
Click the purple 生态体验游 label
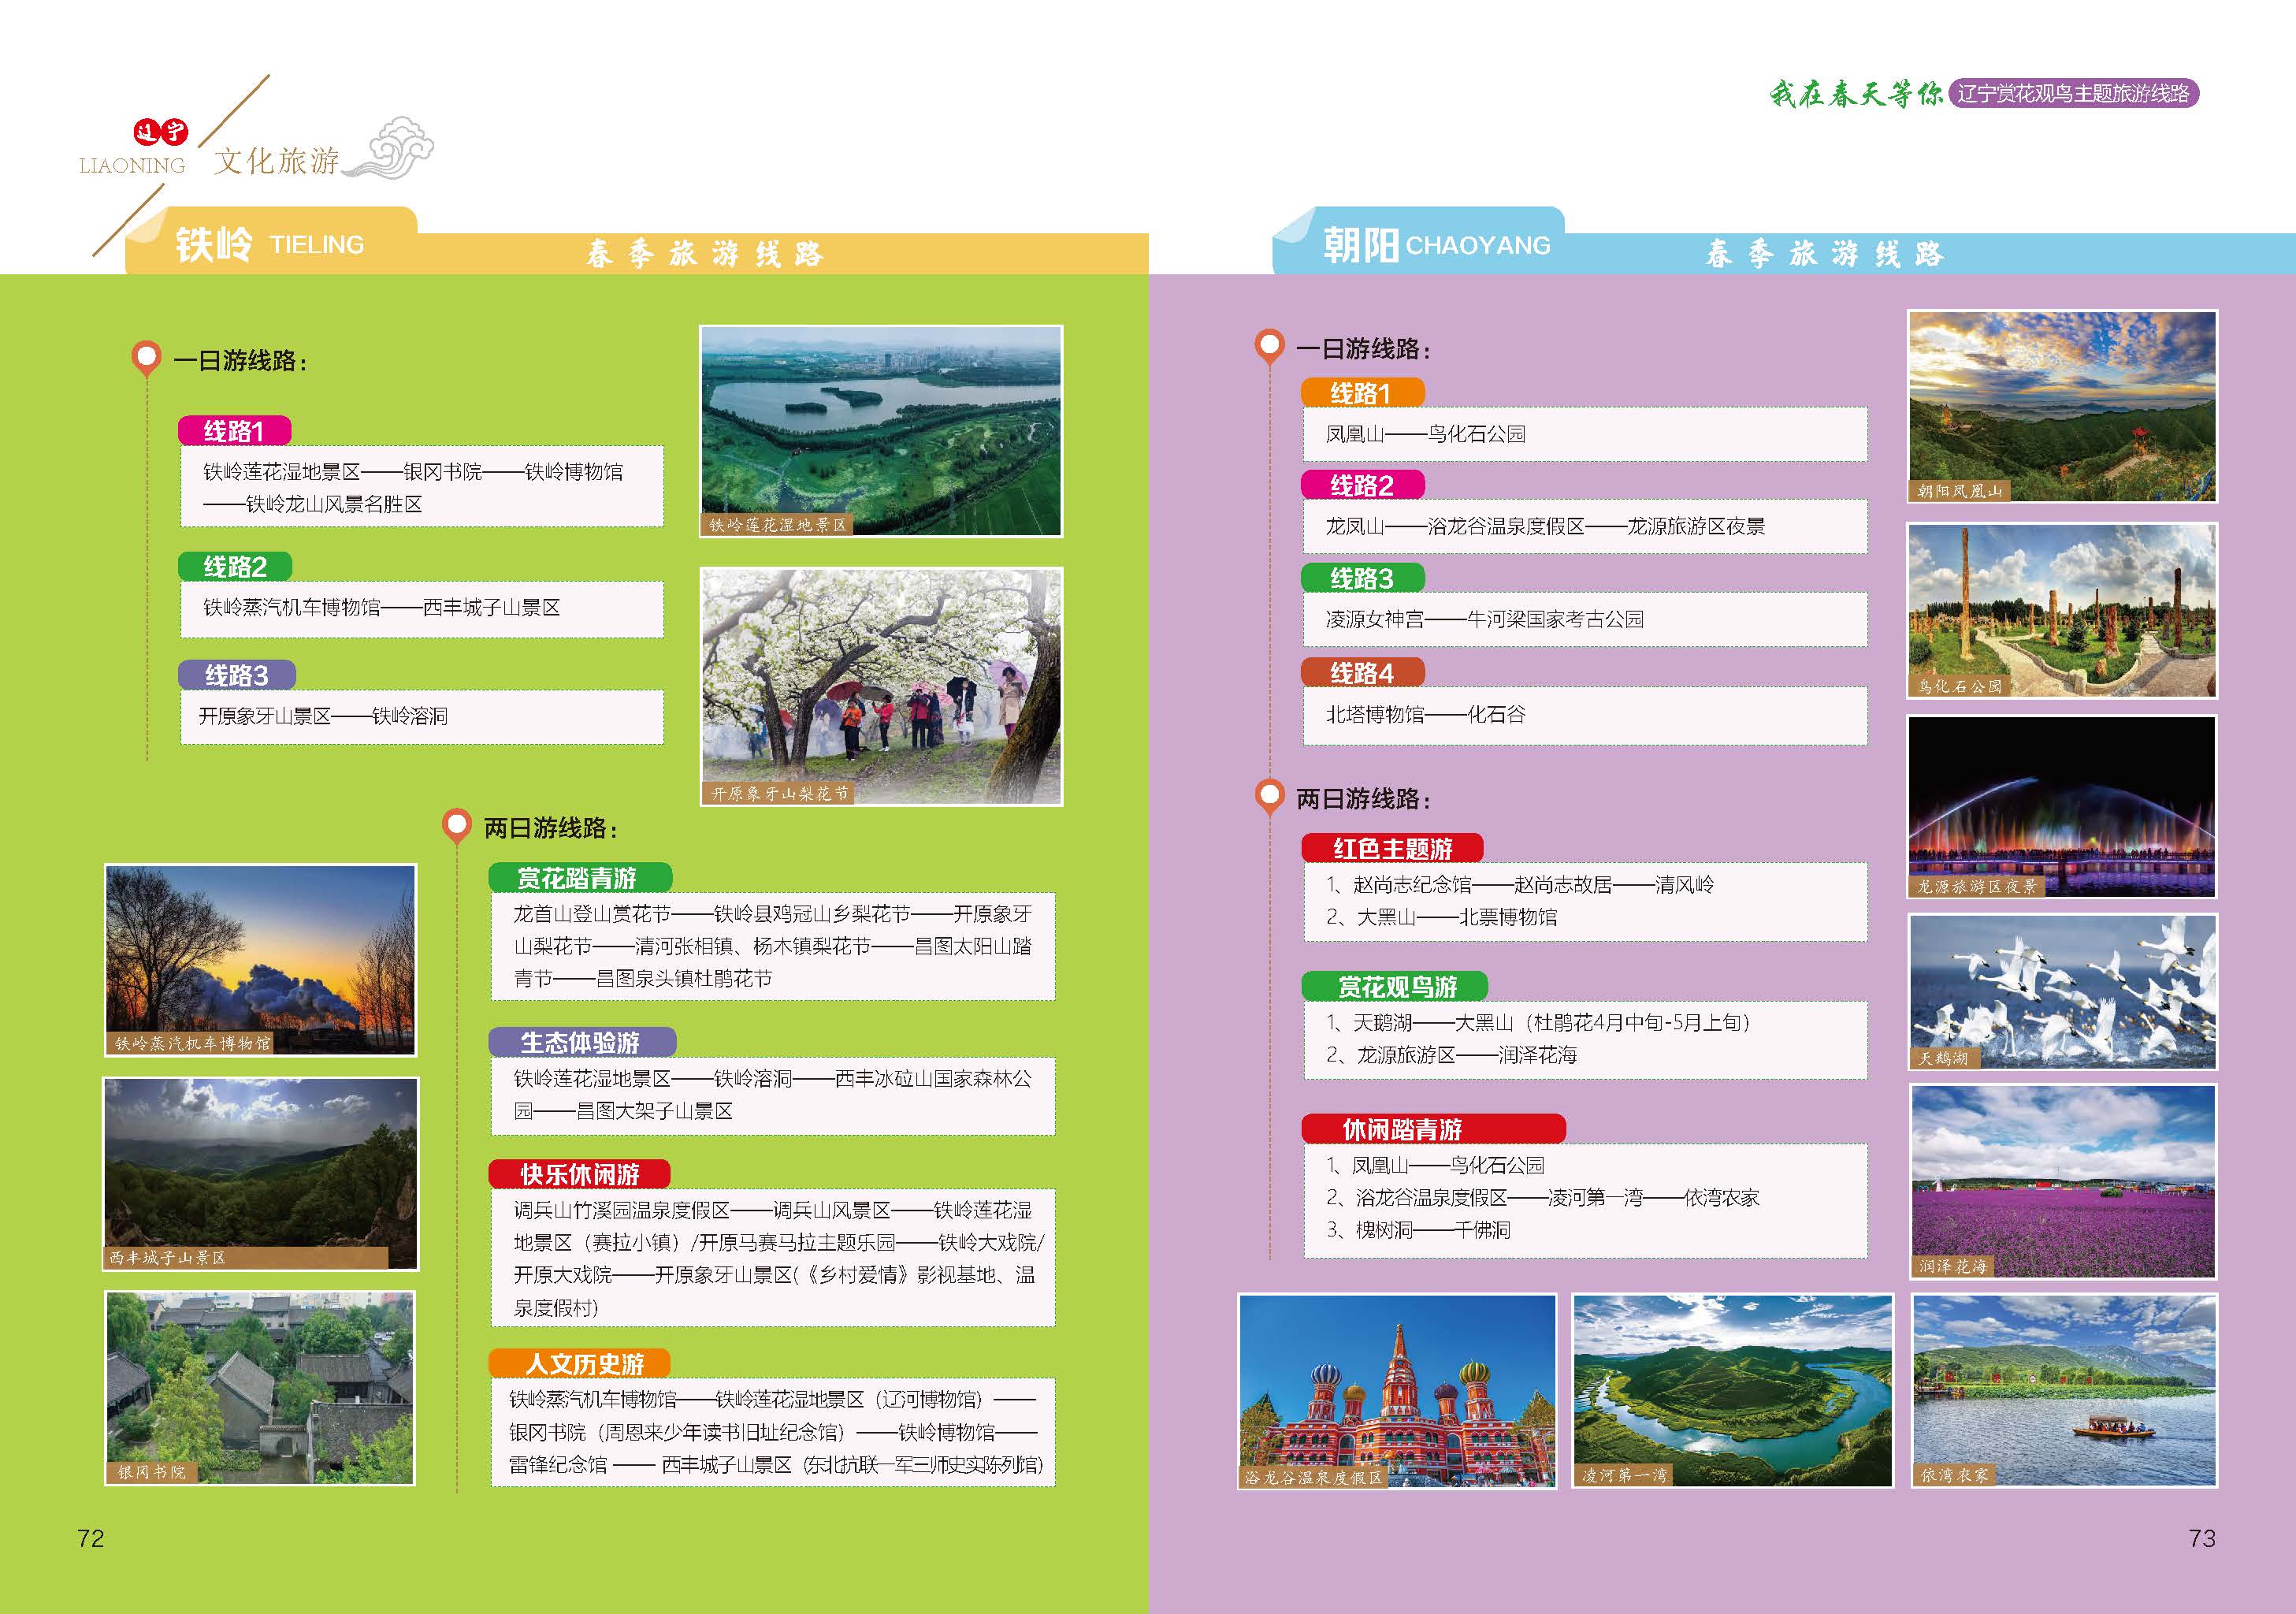click(581, 1042)
